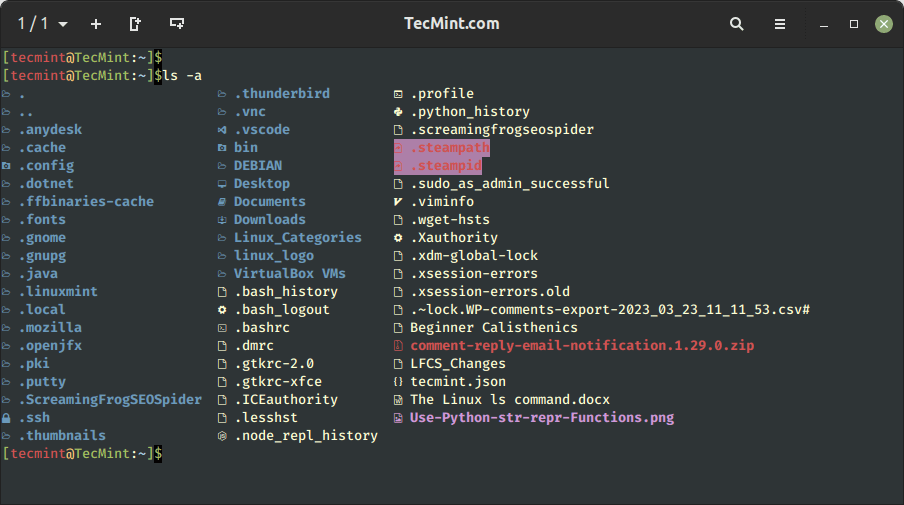Click the desktop icon beside Desktop folder

pos(222,184)
